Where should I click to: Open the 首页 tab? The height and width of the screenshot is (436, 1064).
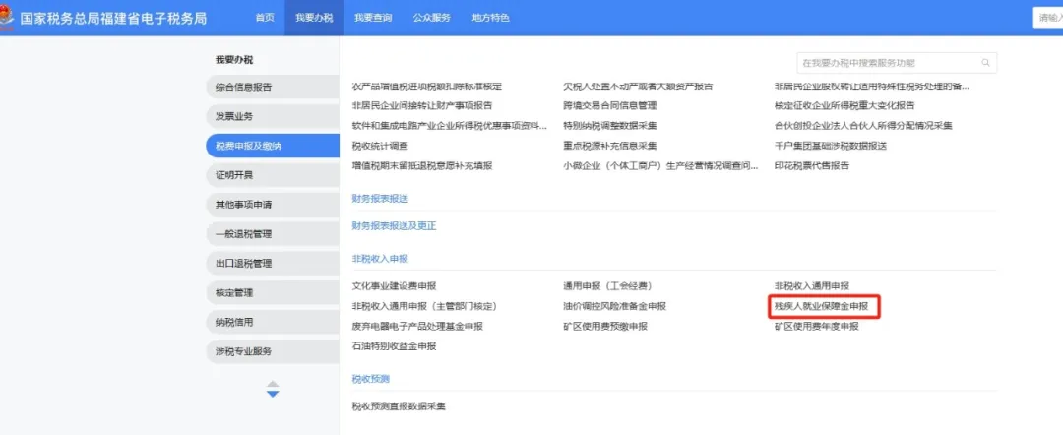[x=265, y=18]
